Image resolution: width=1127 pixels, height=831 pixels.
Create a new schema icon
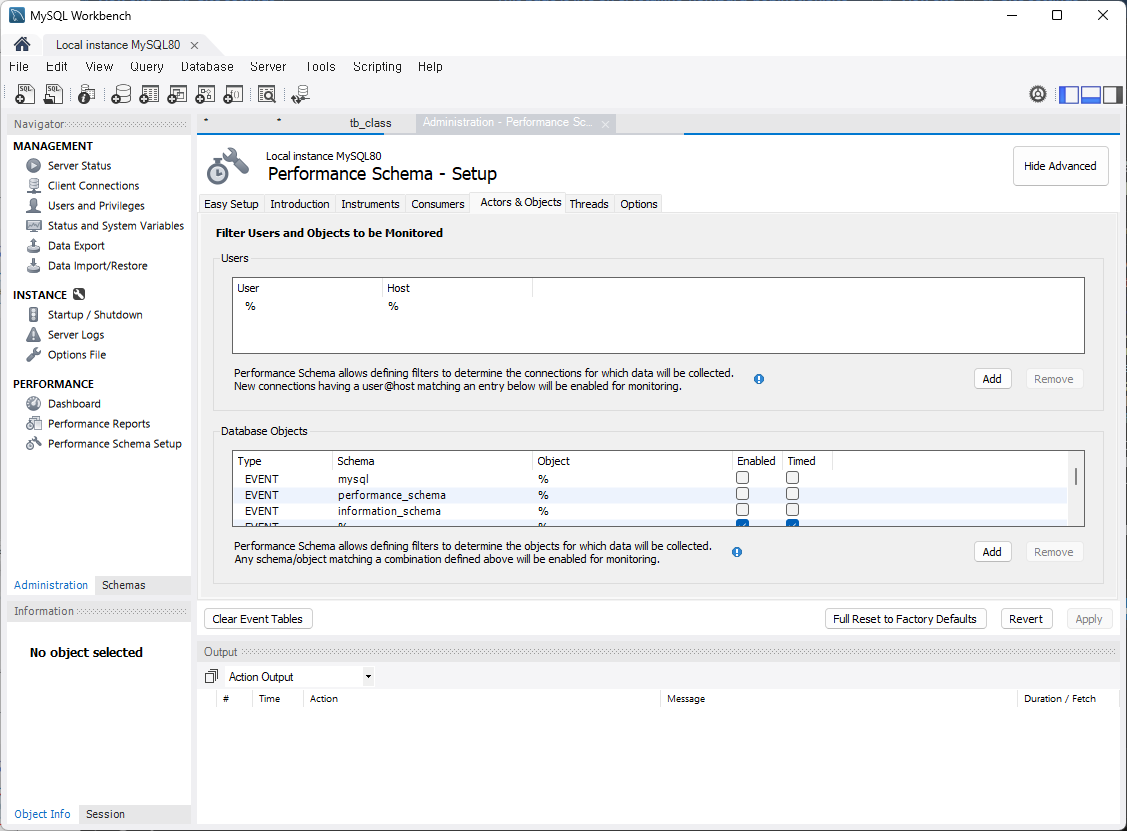tap(121, 94)
